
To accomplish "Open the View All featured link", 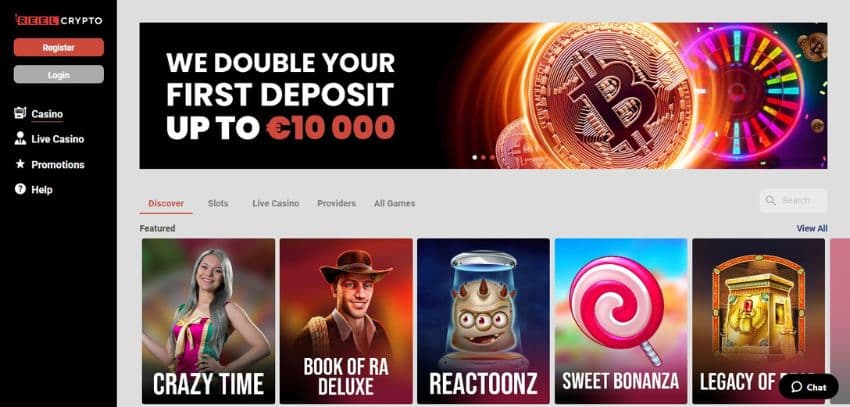I will click(x=812, y=228).
